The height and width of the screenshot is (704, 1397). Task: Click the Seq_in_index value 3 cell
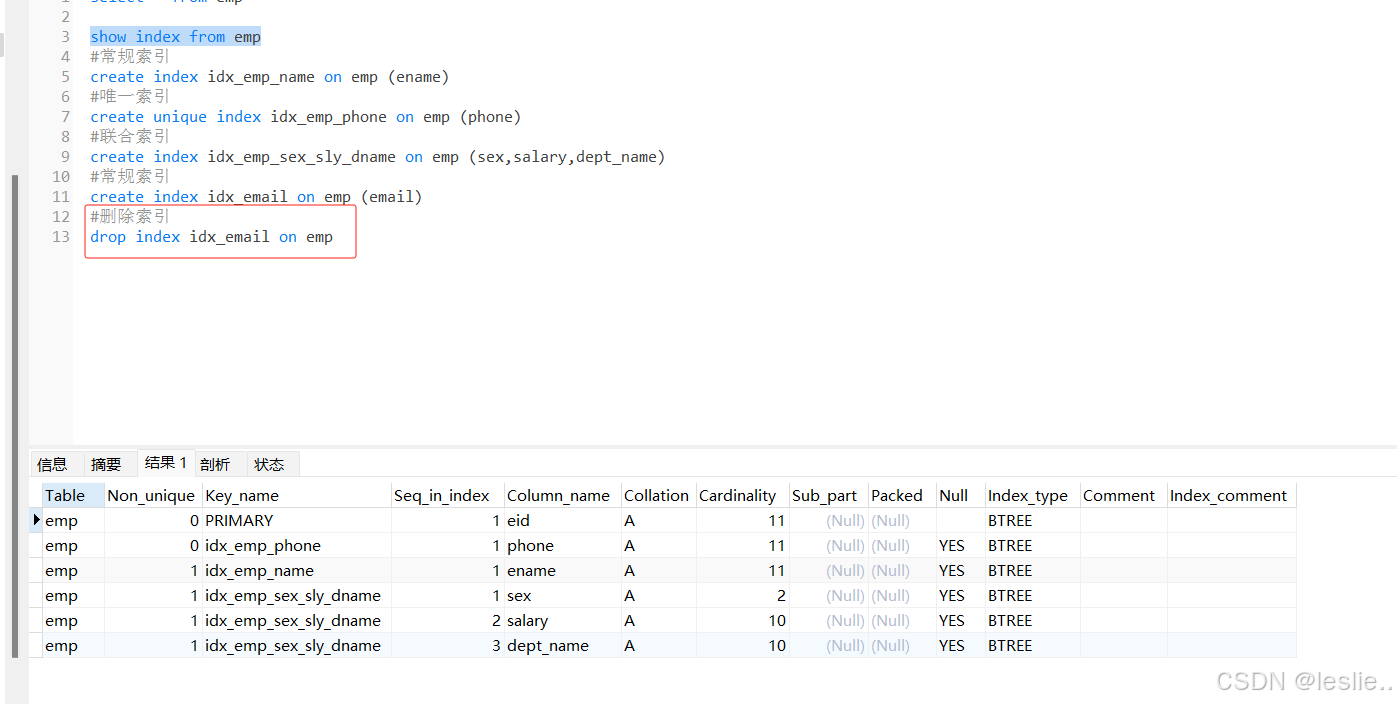[x=448, y=645]
